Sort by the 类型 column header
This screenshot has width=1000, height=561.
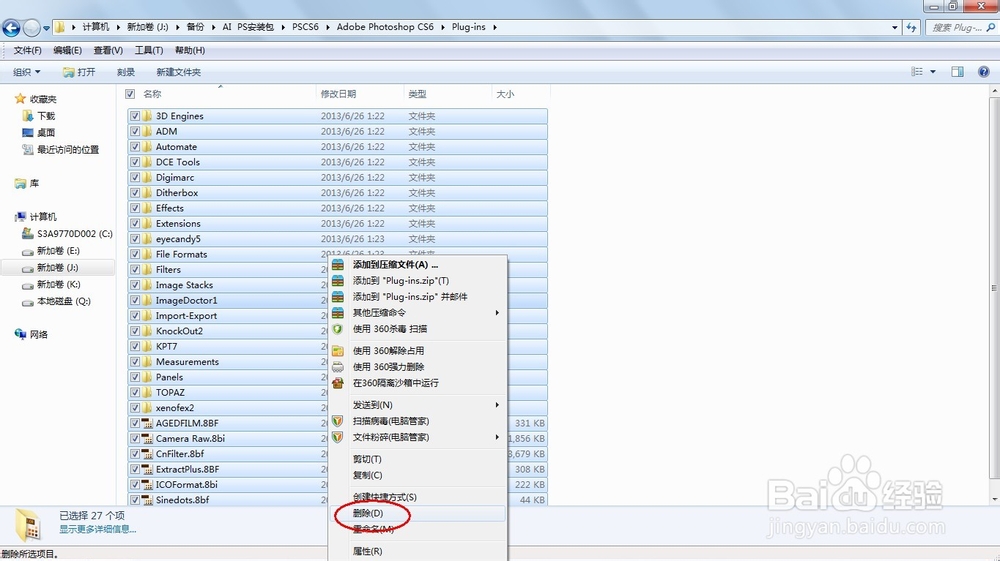[x=417, y=94]
